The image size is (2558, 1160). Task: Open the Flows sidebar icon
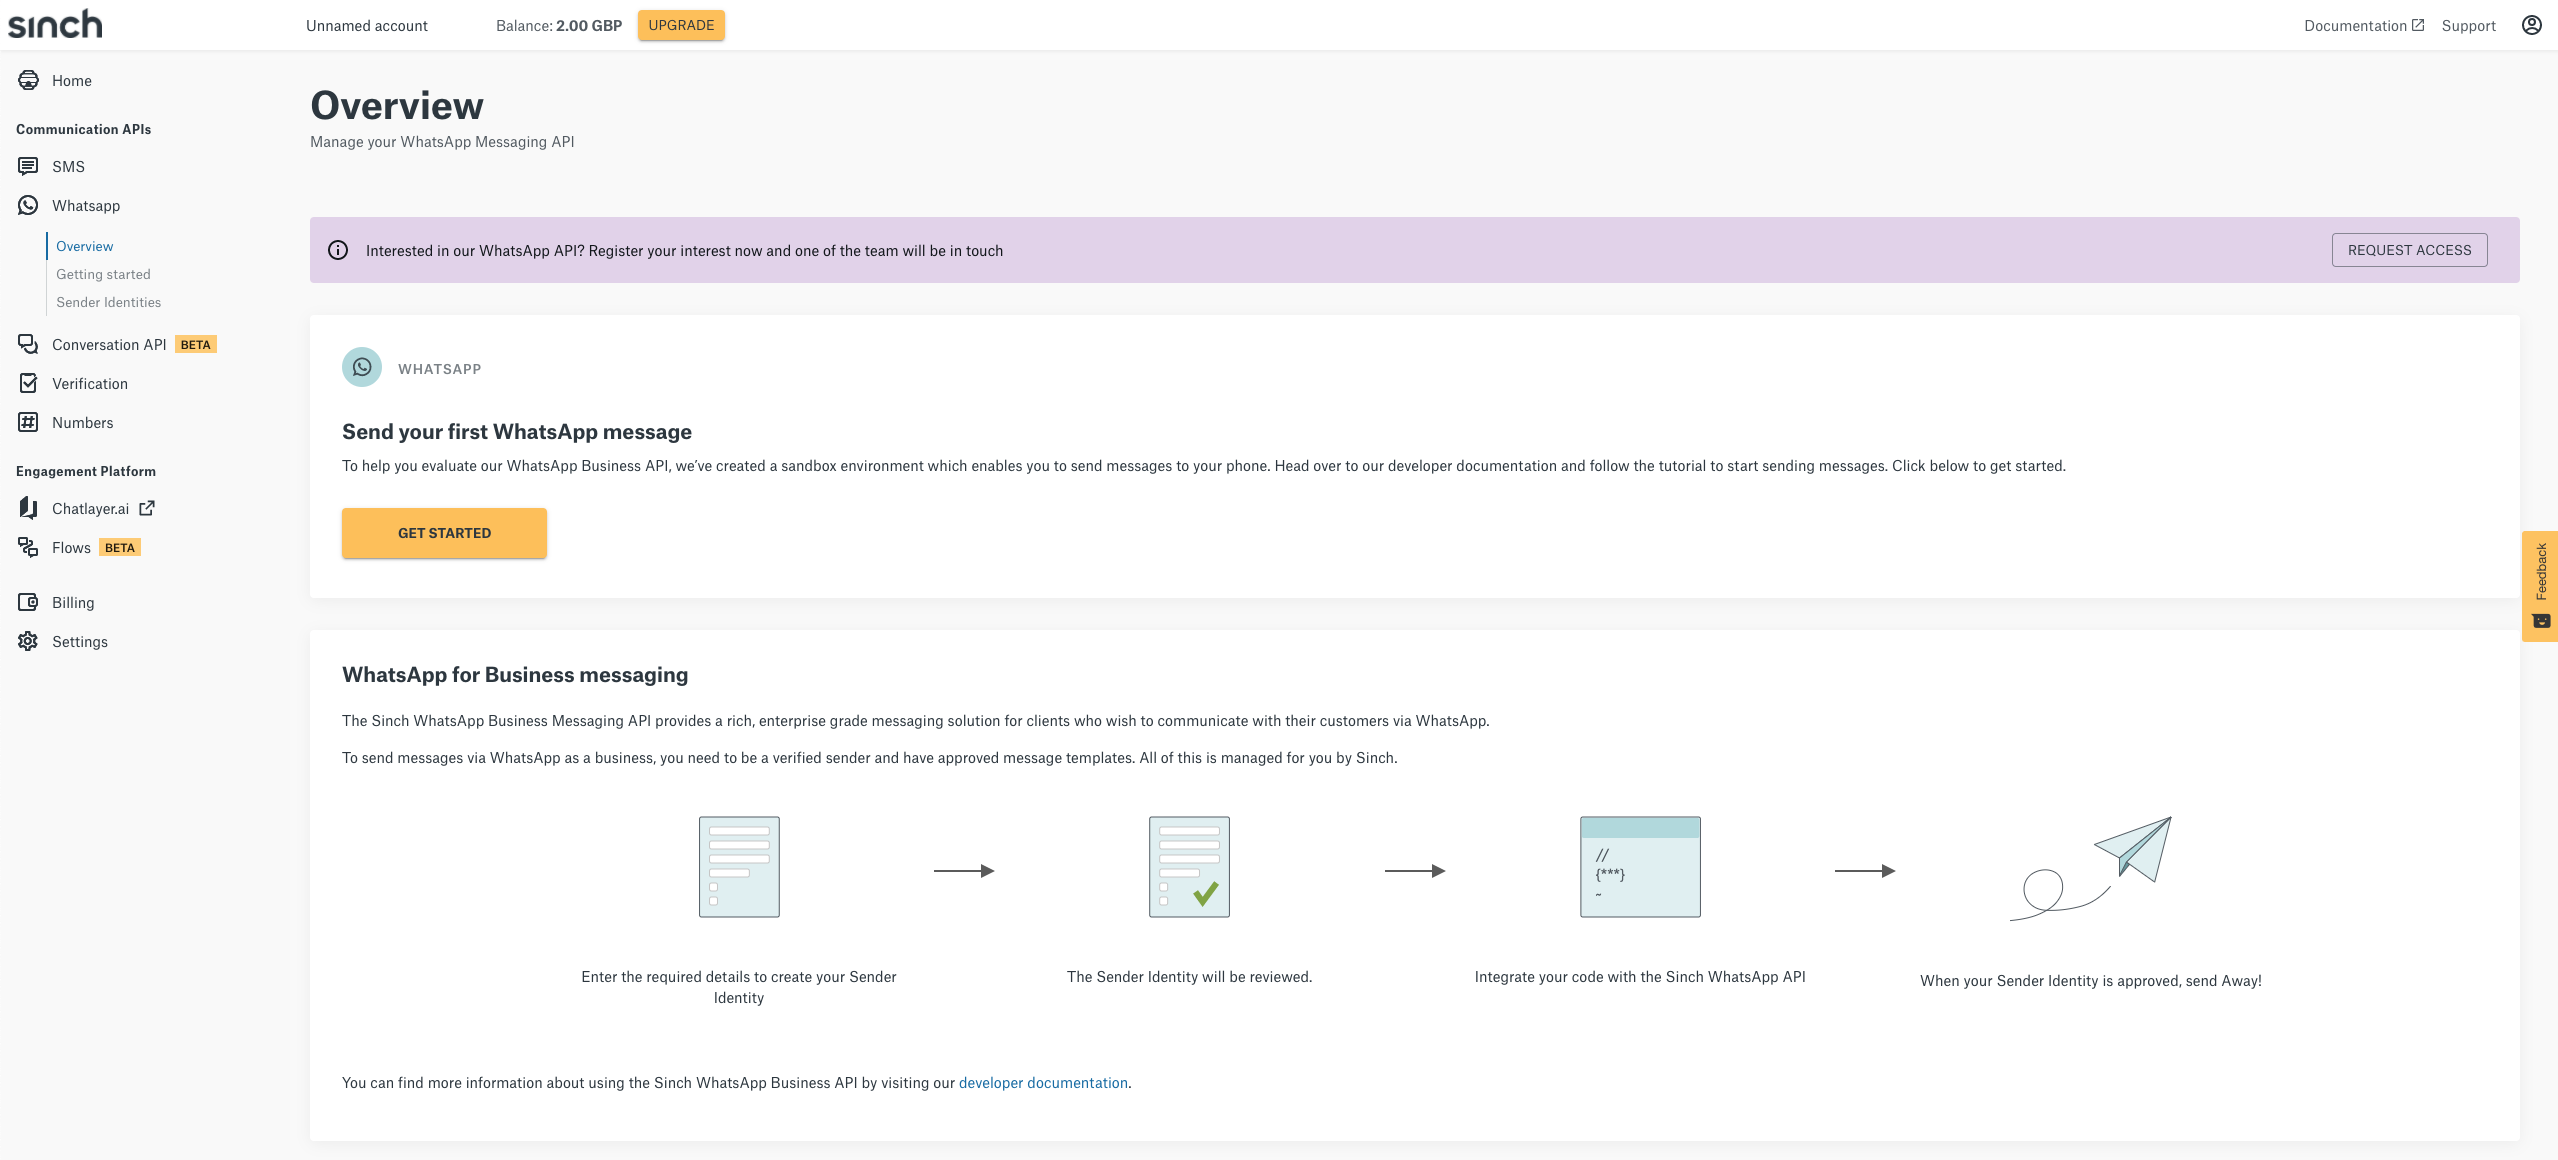(28, 547)
